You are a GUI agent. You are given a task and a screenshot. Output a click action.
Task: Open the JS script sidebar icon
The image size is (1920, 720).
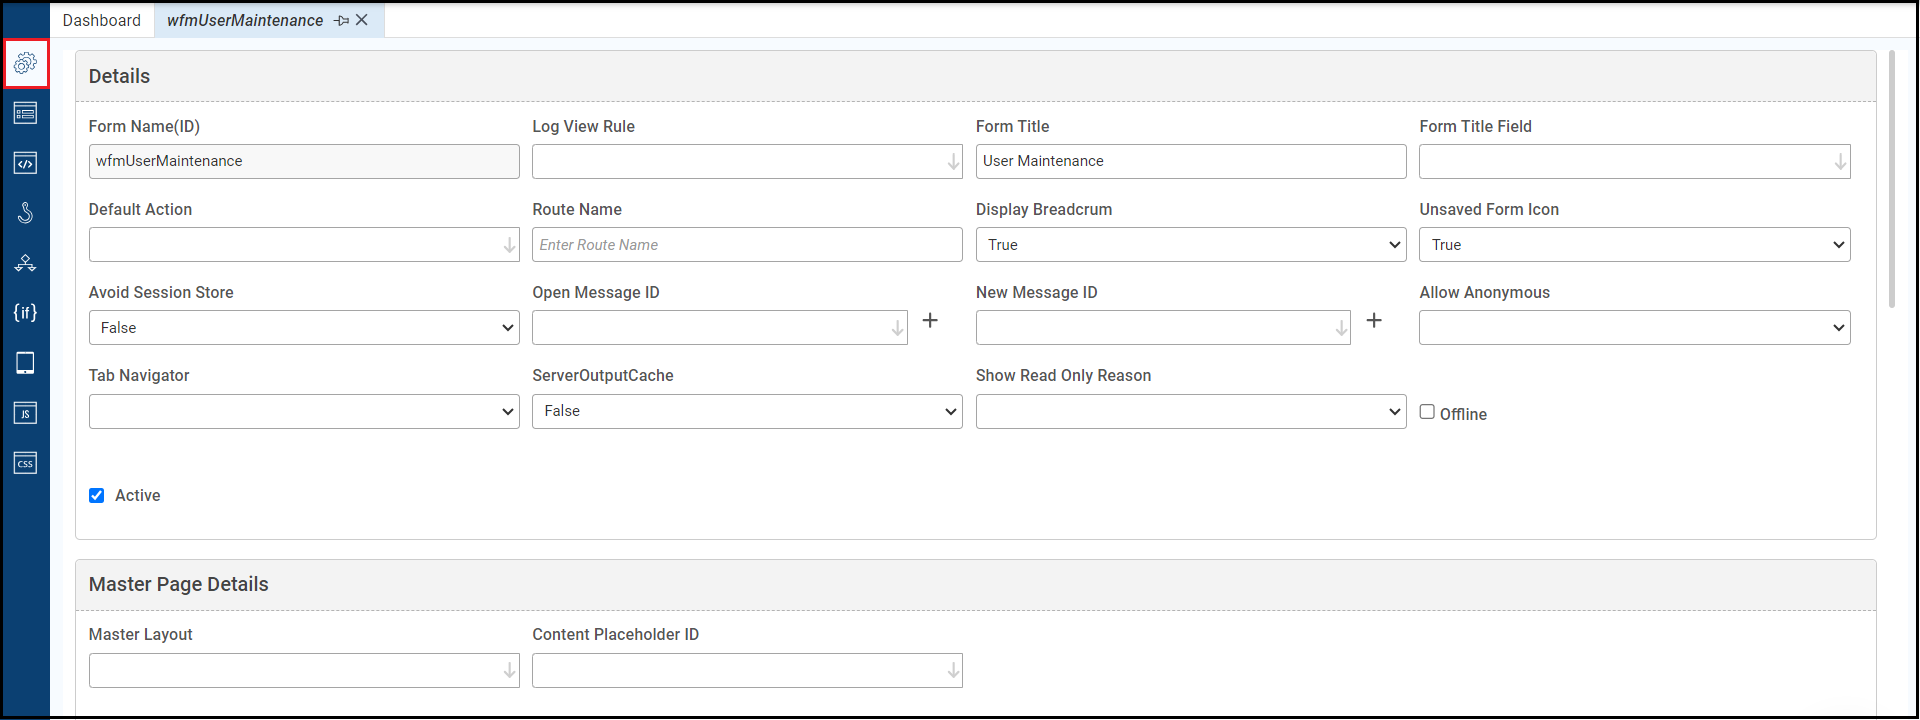tap(26, 413)
